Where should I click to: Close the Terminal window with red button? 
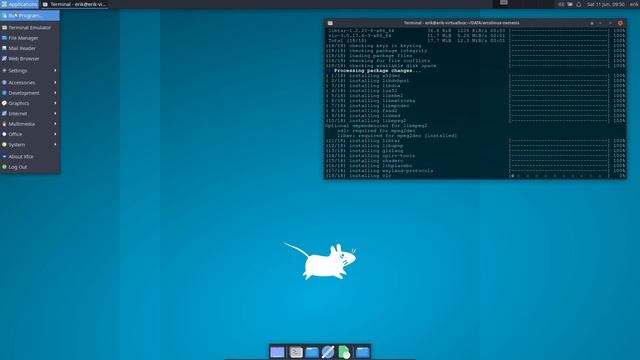(x=620, y=23)
